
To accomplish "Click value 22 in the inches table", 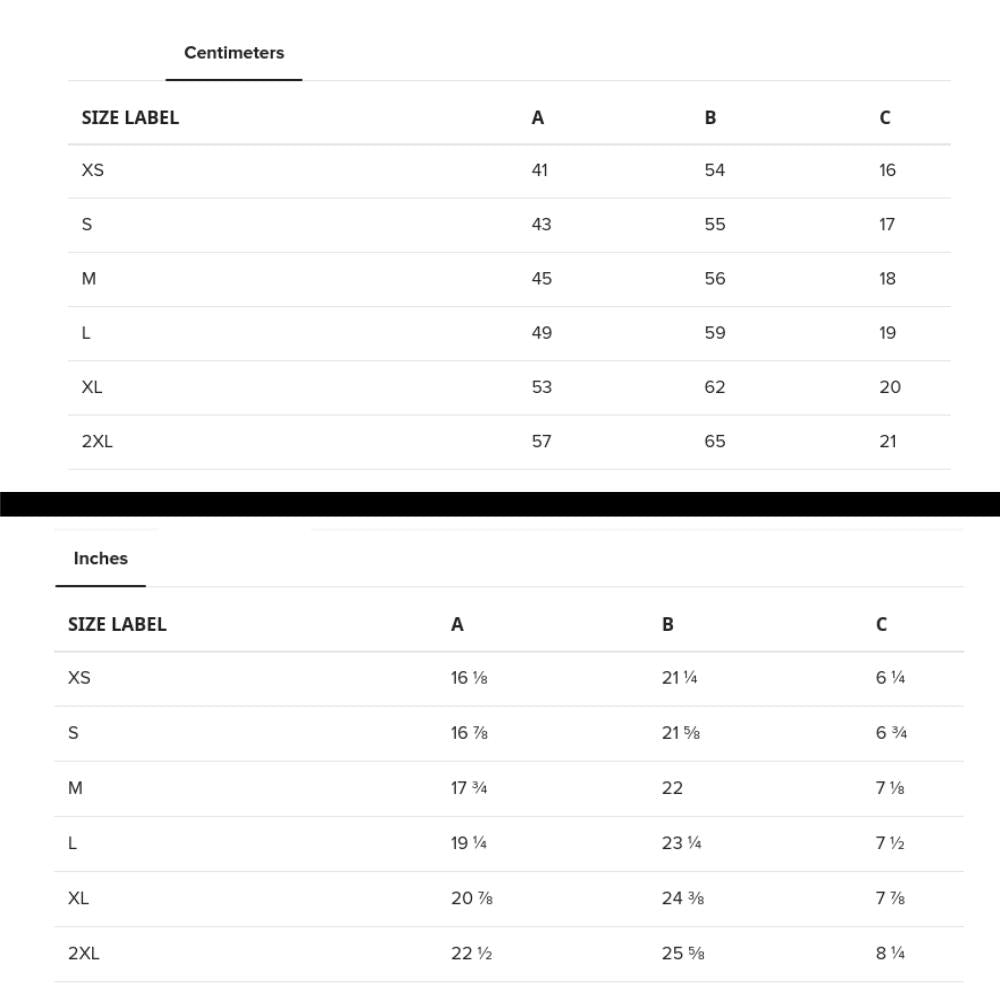I will tap(672, 788).
